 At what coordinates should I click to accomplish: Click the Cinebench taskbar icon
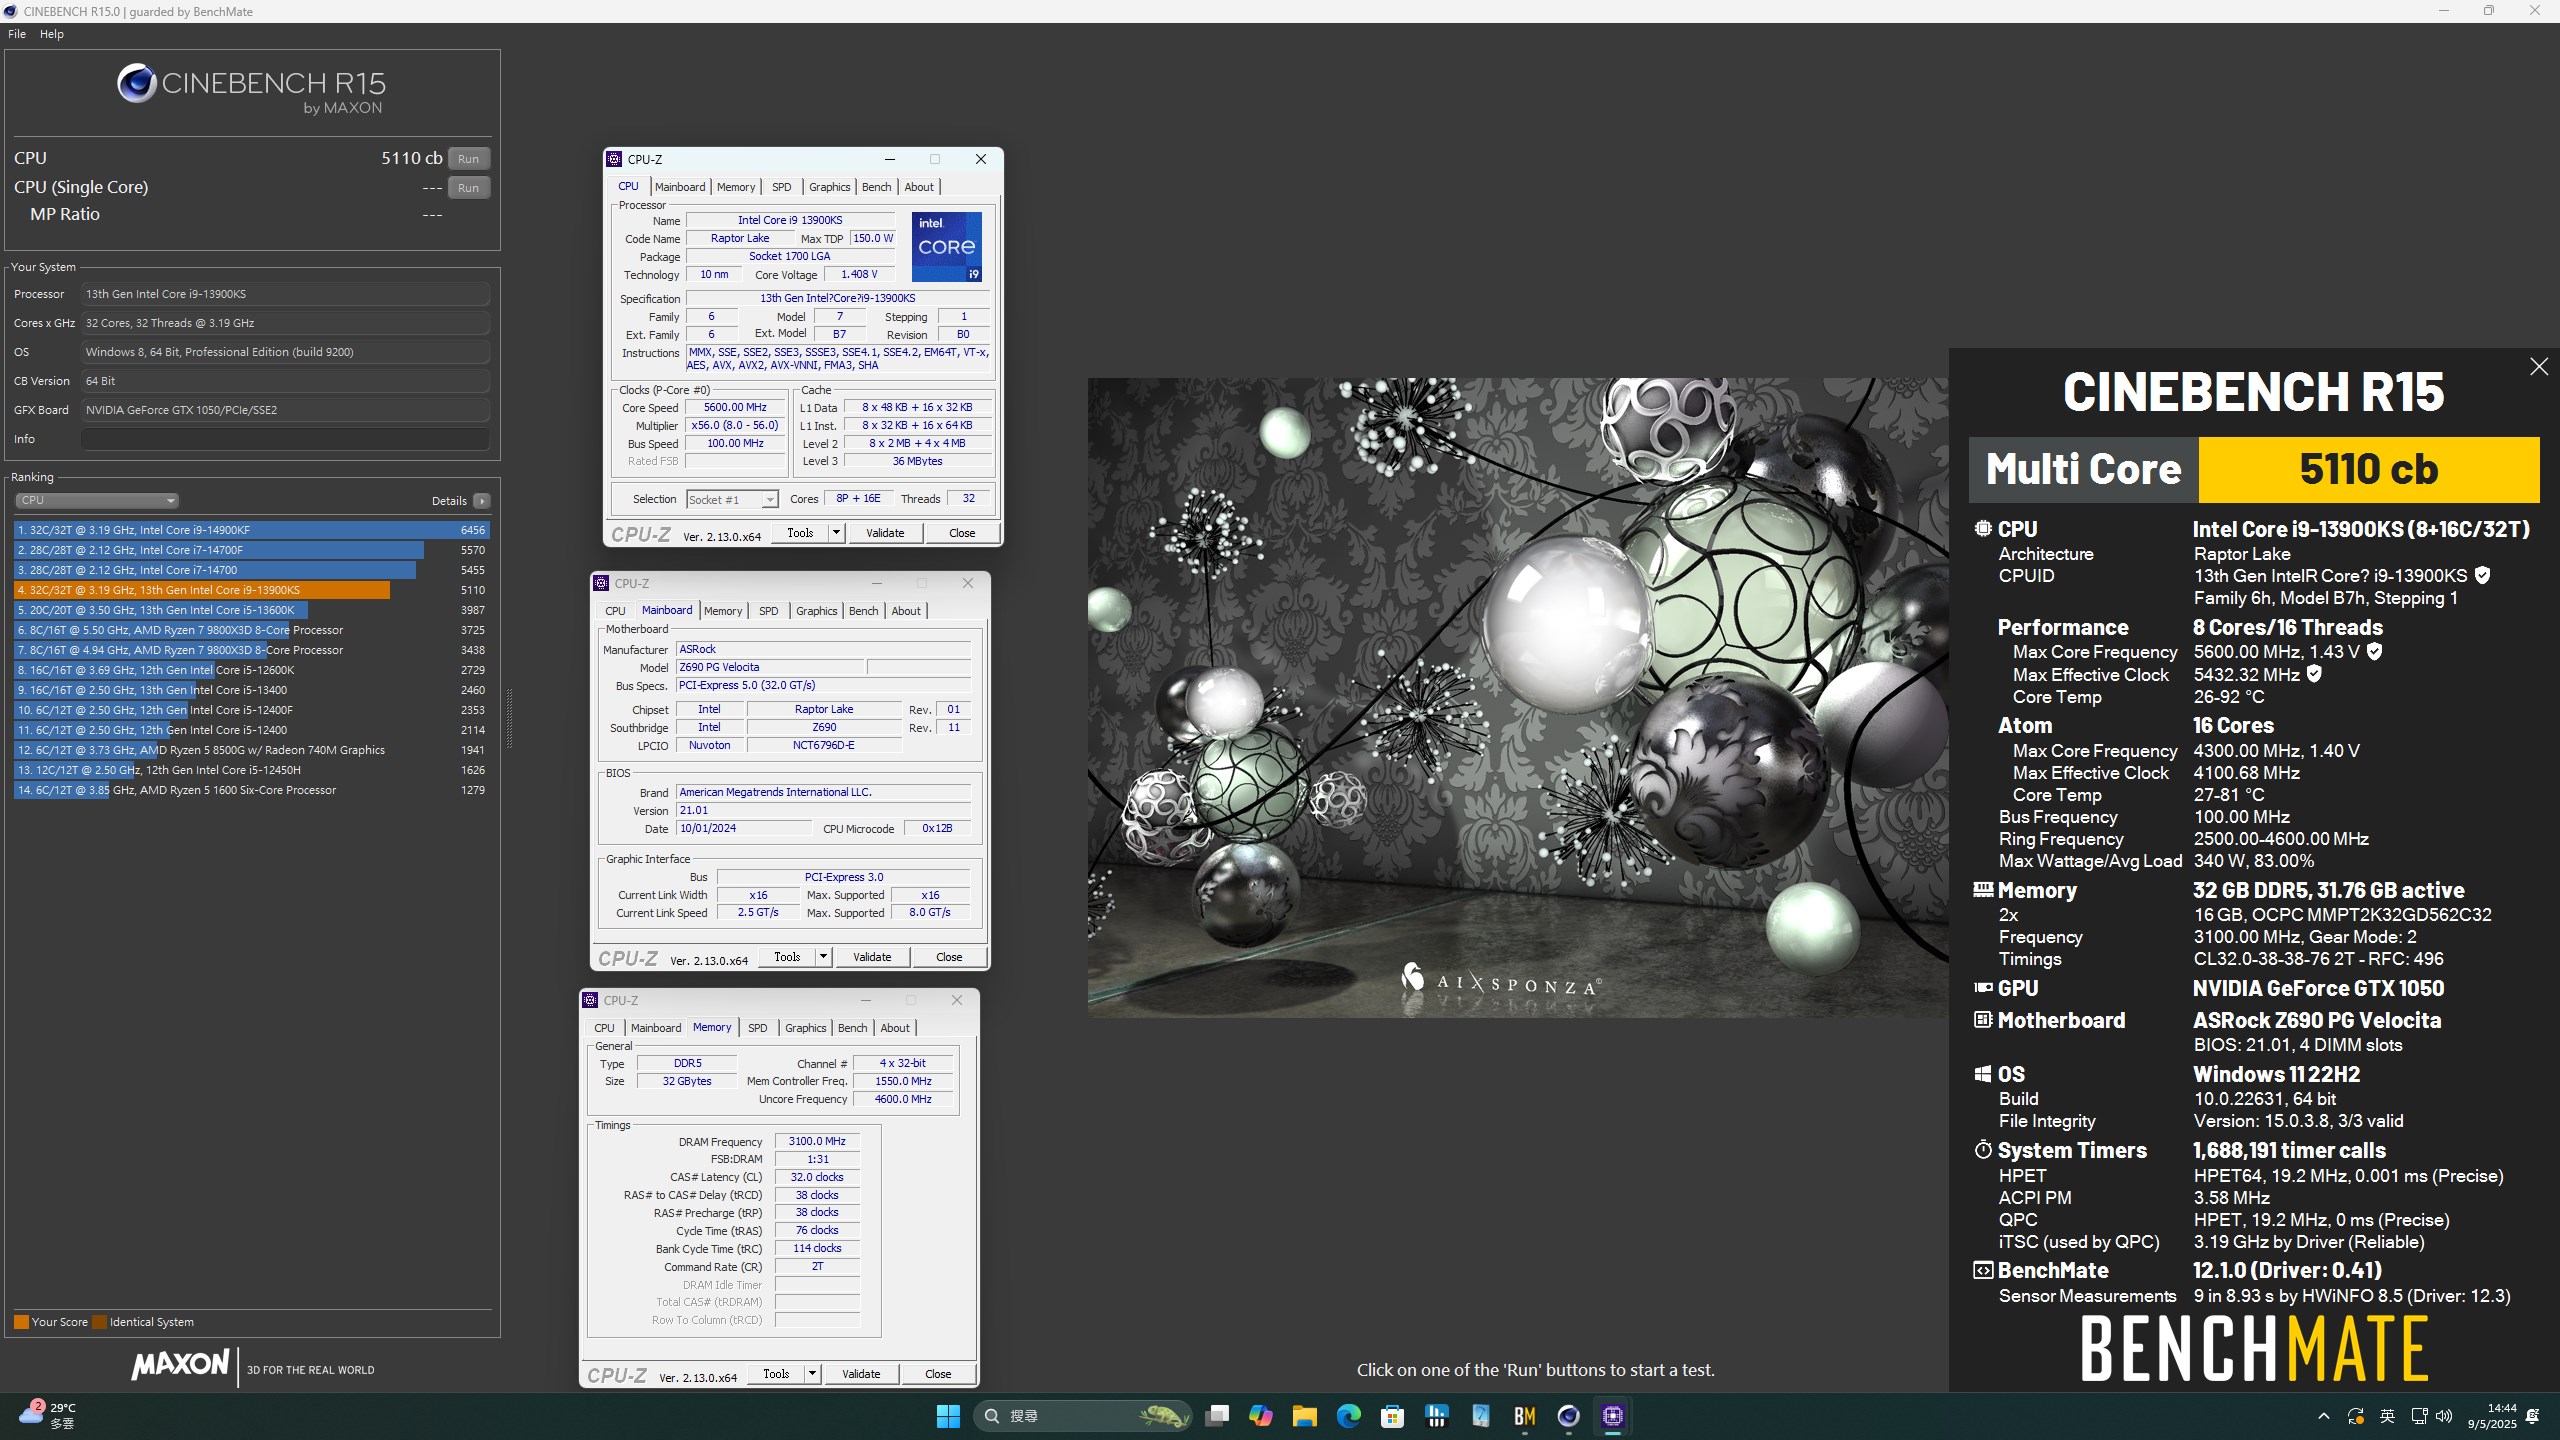pos(1568,1416)
